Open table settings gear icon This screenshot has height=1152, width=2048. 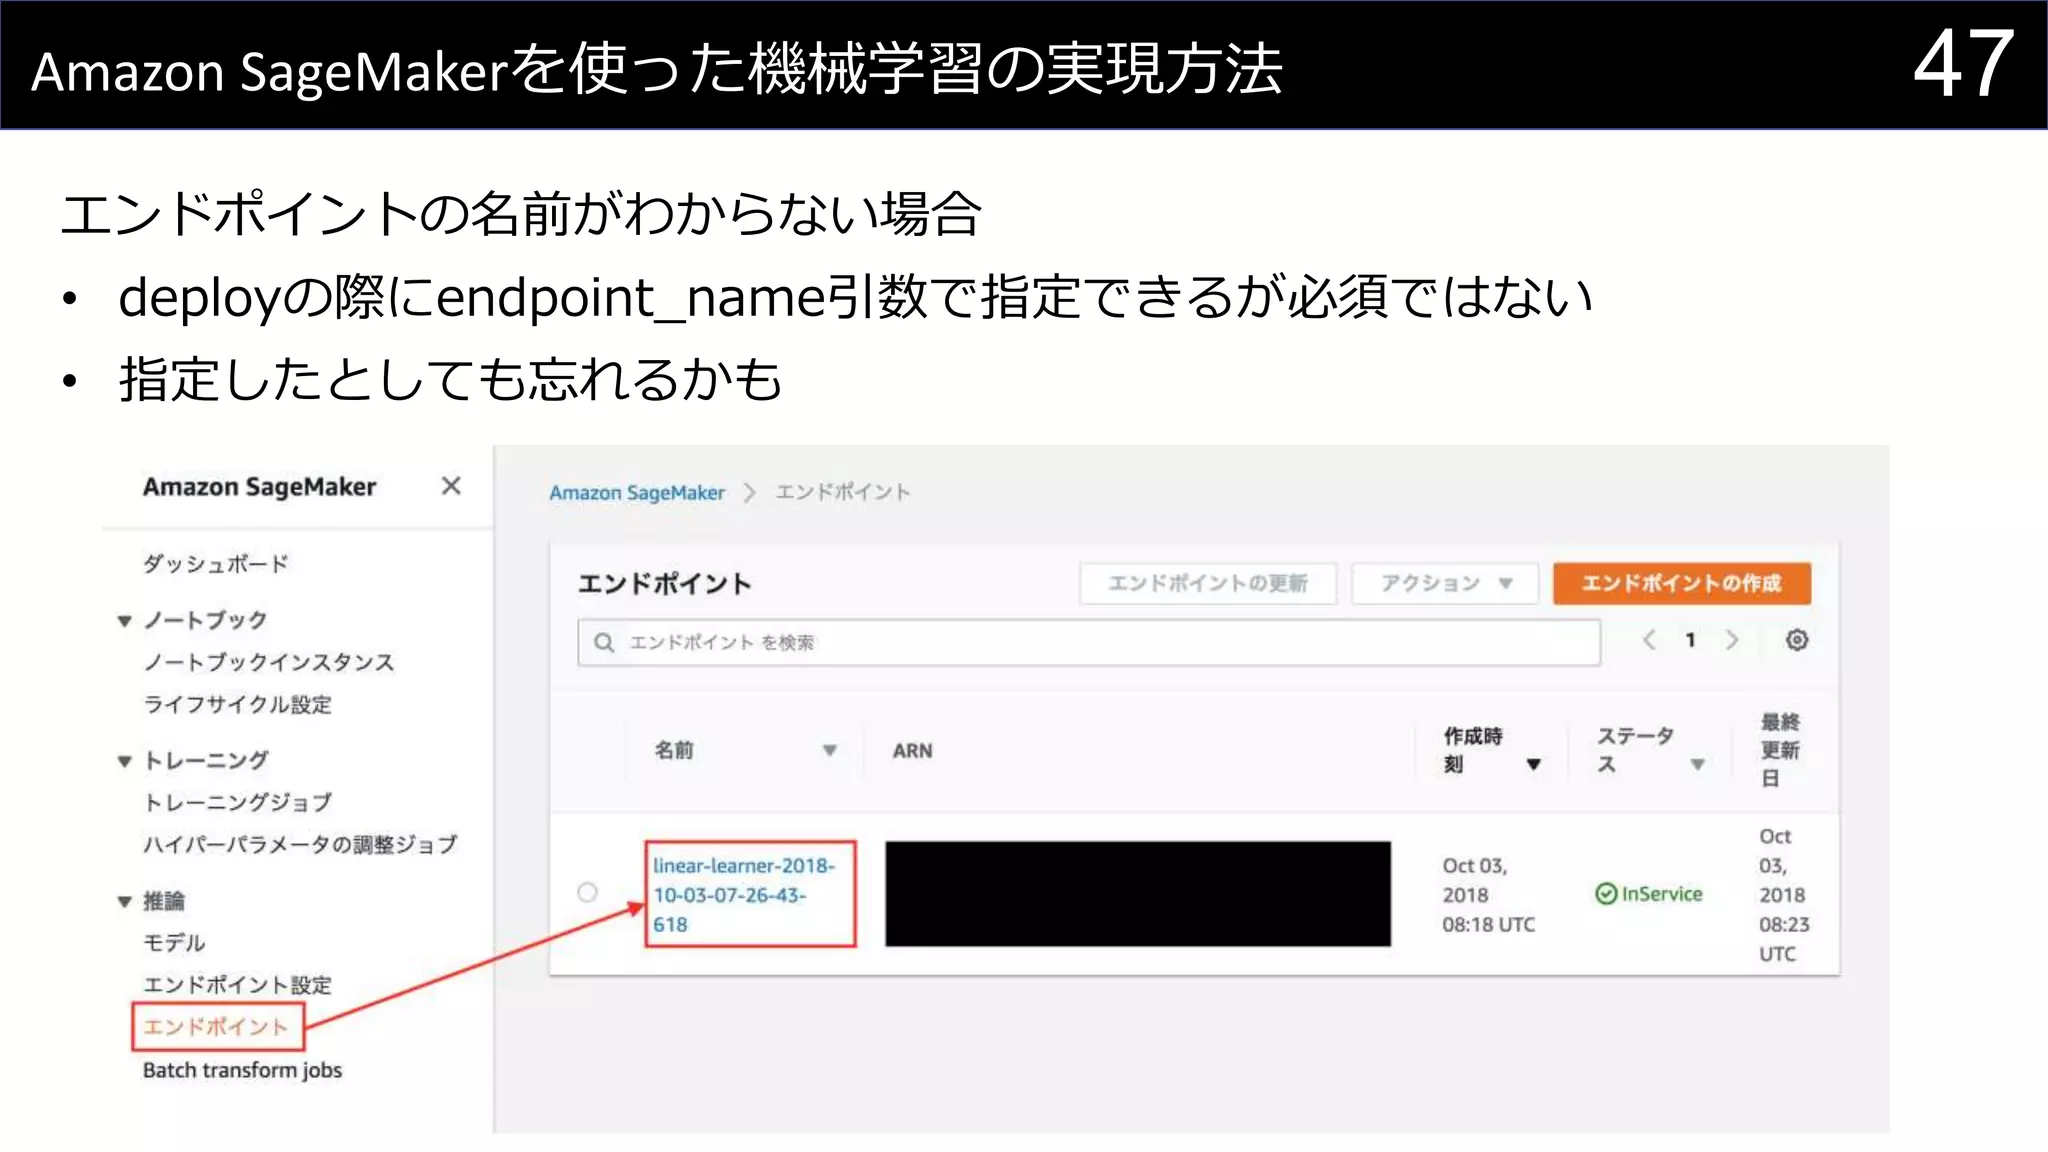pyautogui.click(x=1797, y=640)
